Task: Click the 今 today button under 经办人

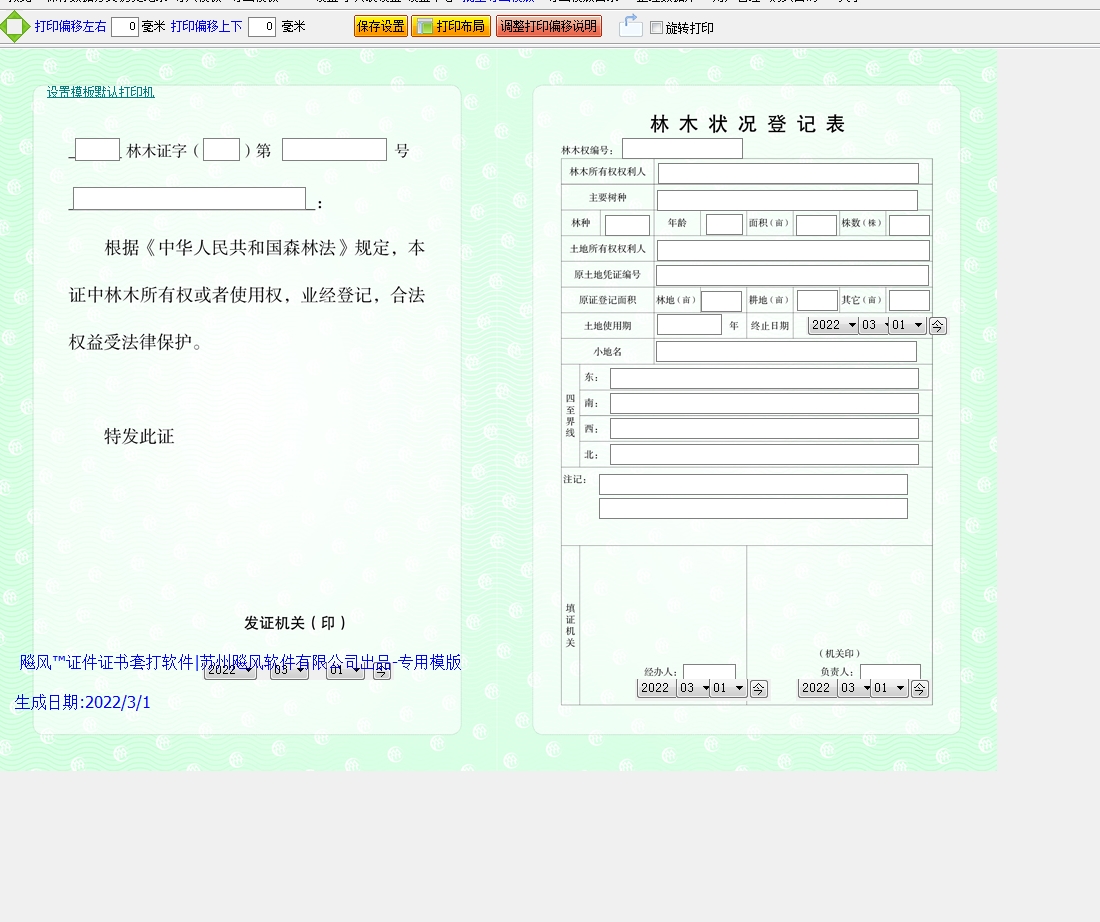Action: click(x=758, y=688)
